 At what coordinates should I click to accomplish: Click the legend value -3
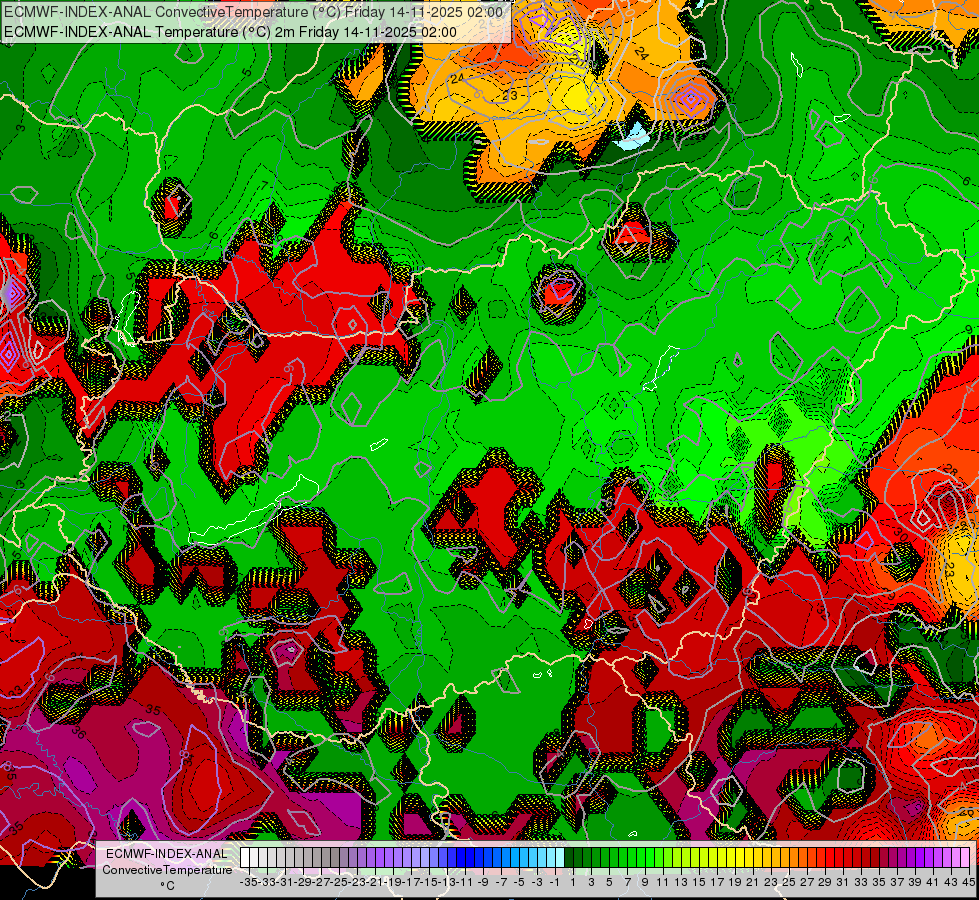(x=537, y=883)
